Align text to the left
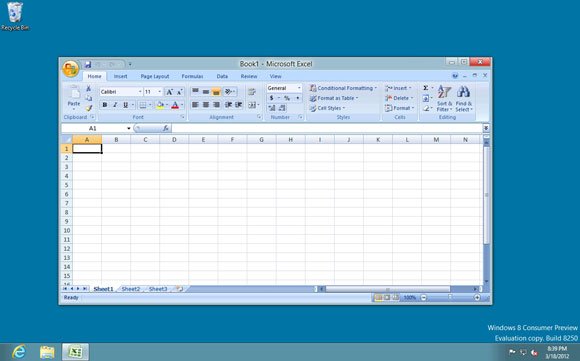This screenshot has height=361, width=580. tap(195, 105)
